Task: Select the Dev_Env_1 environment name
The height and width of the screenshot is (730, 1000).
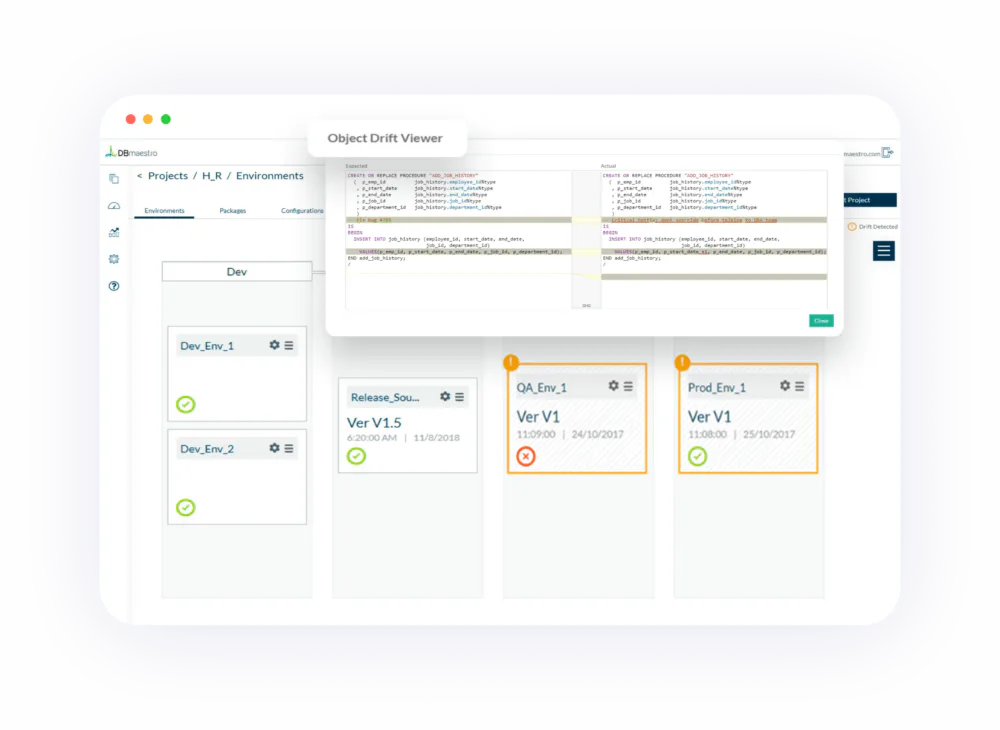Action: 207,346
